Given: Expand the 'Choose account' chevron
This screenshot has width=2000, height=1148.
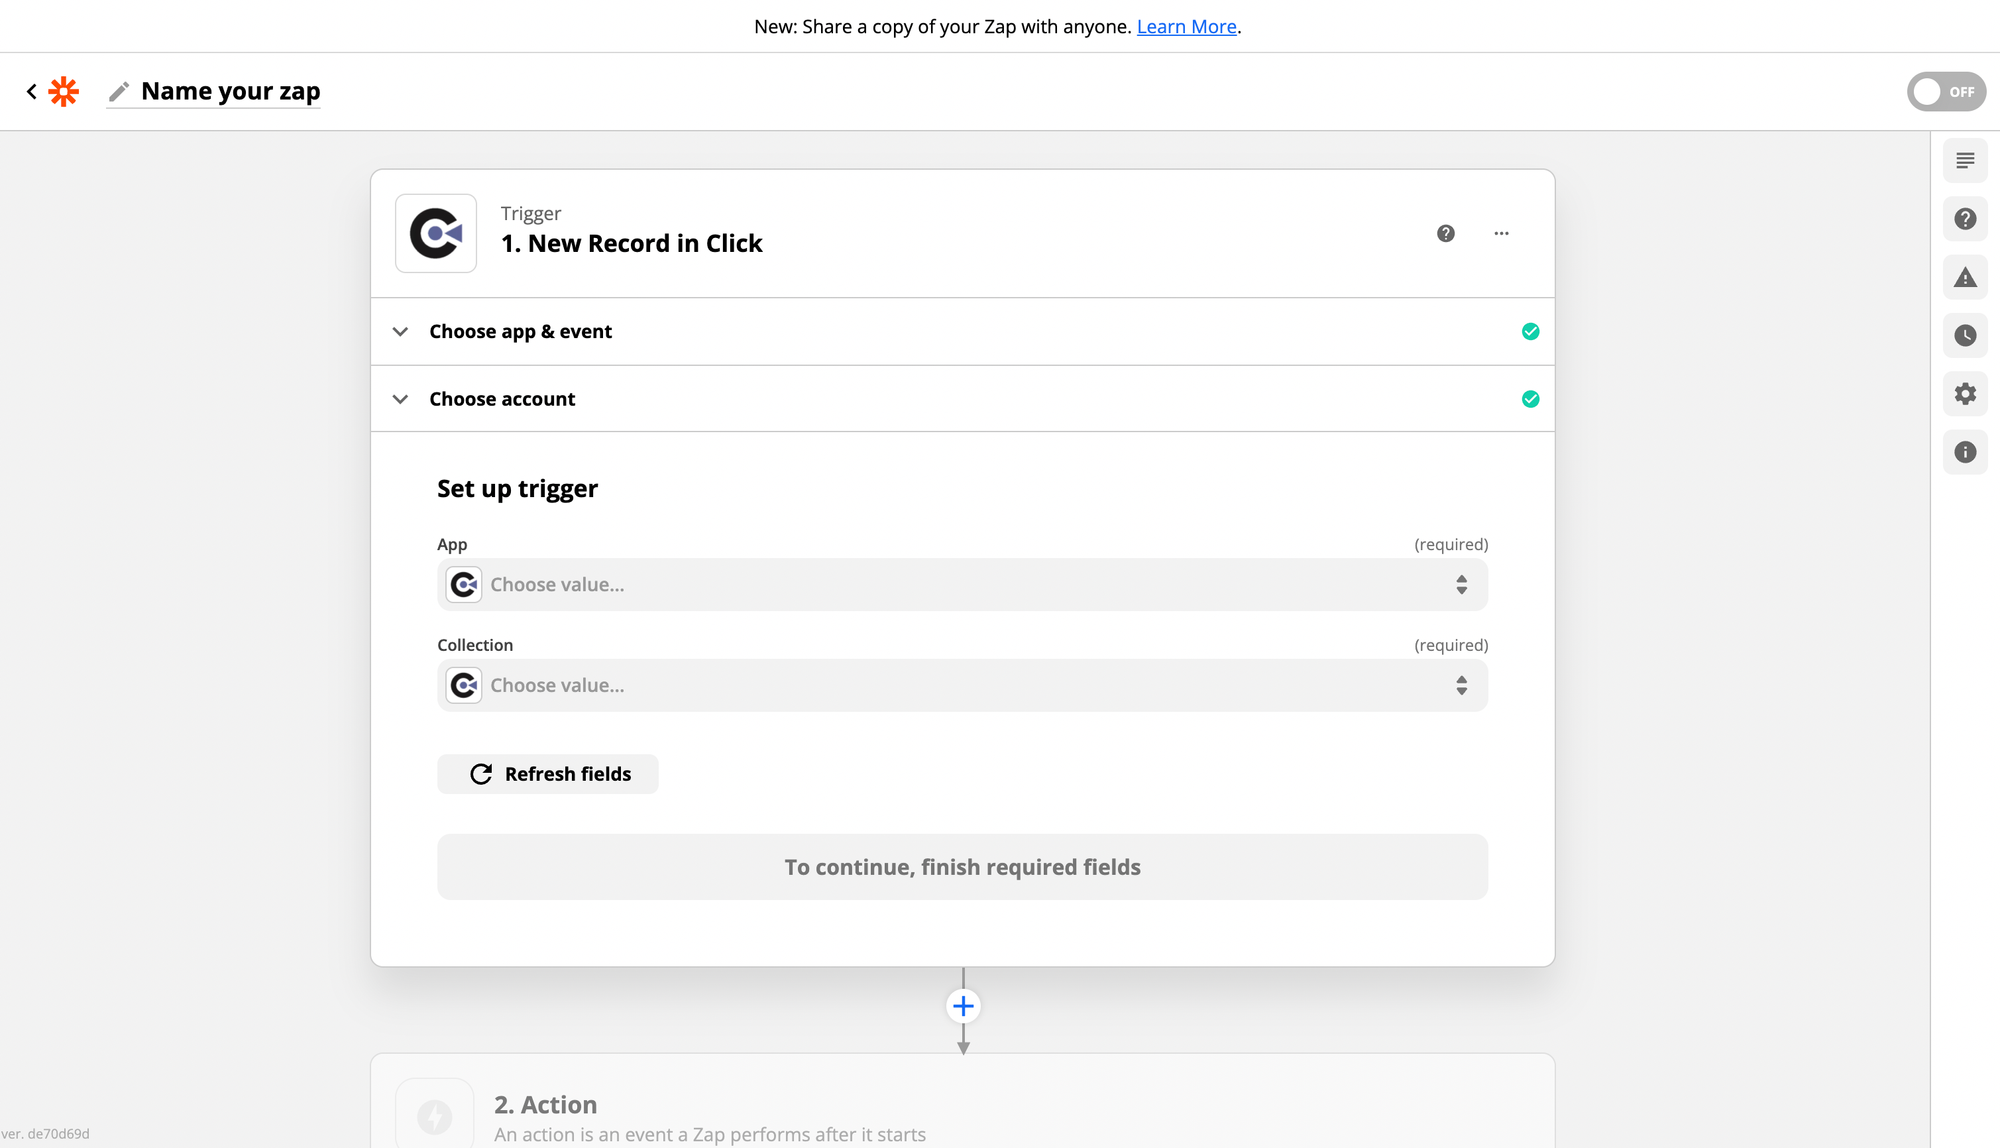Looking at the screenshot, I should point(400,399).
